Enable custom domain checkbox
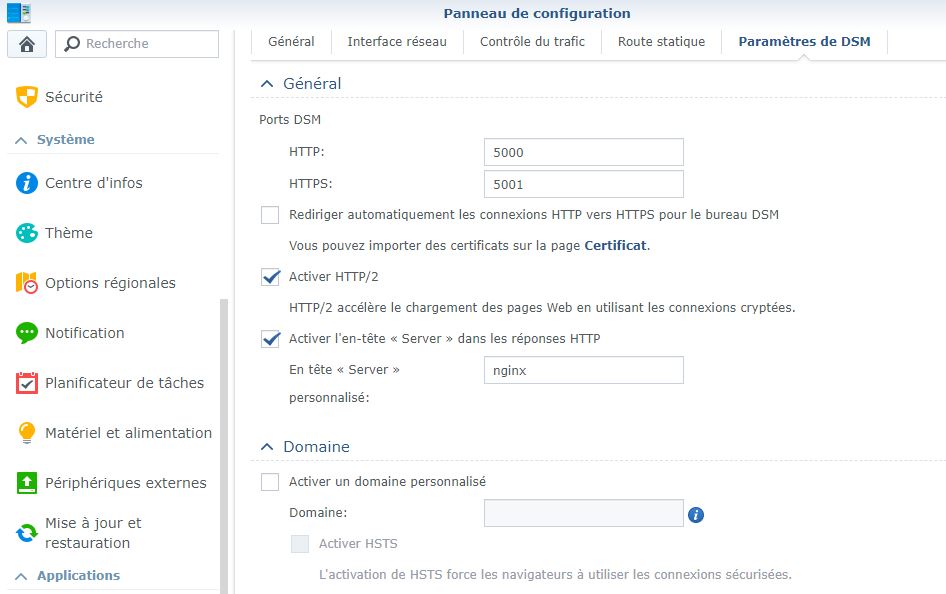Screen dimensions: 946x594 (270, 482)
